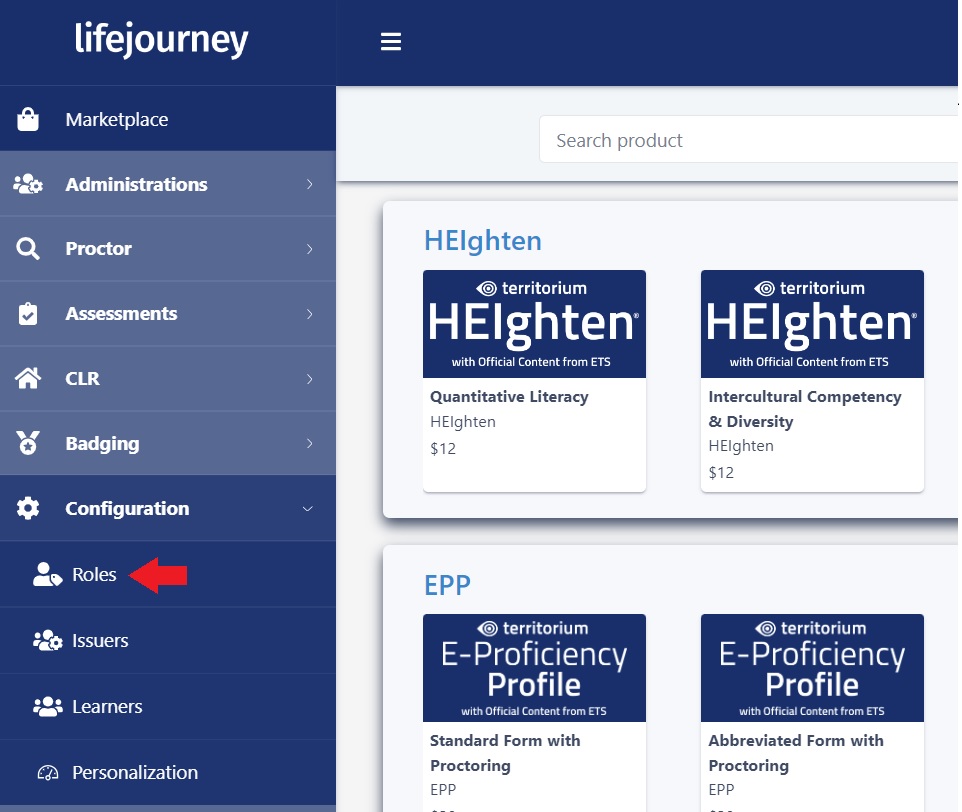
Task: Click the Search product input field
Action: (750, 139)
